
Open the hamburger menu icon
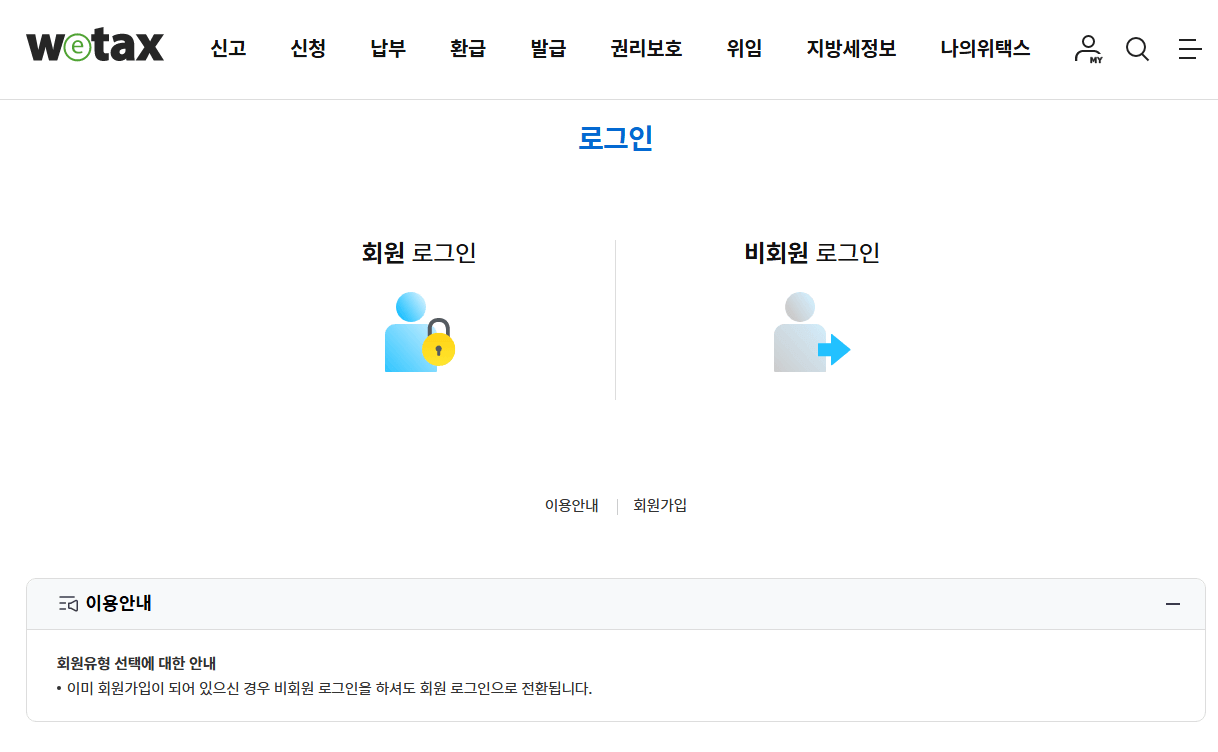(1190, 49)
